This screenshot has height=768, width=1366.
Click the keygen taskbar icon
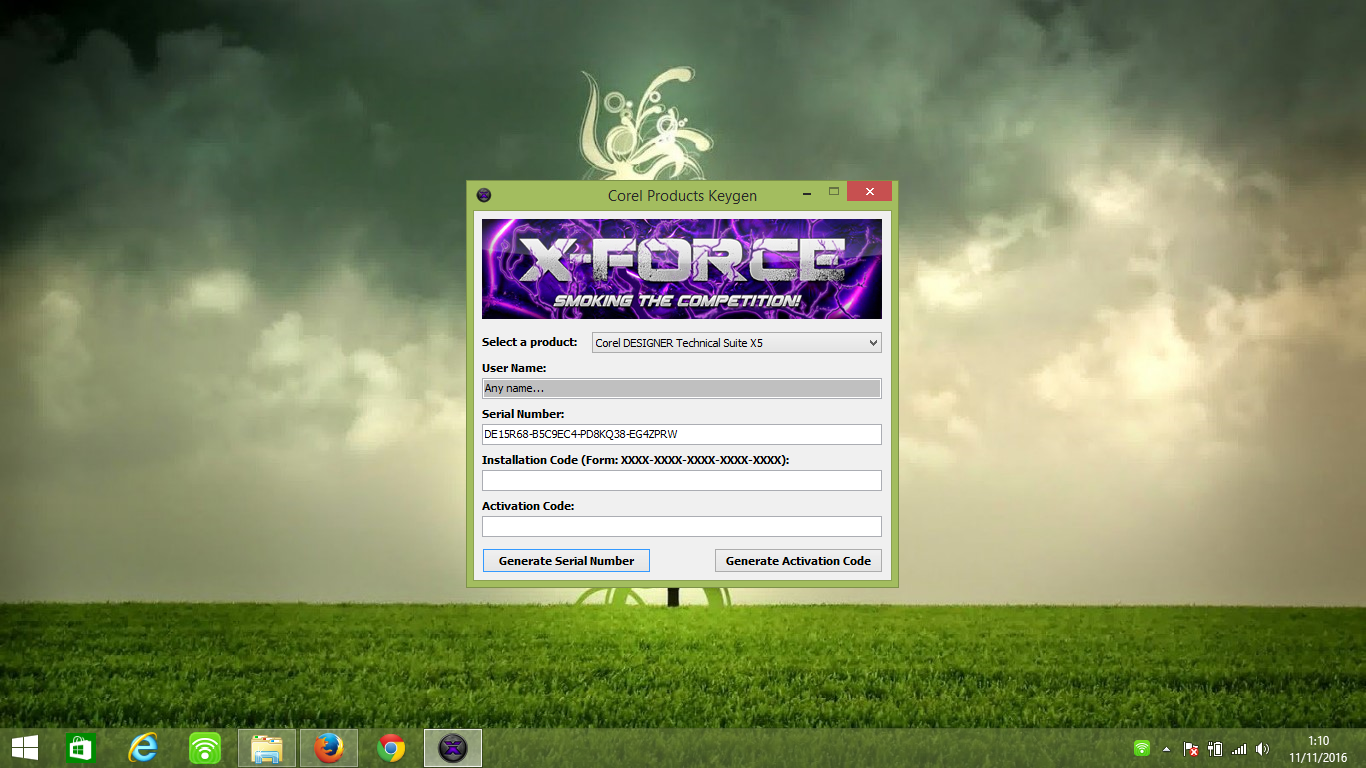(453, 748)
